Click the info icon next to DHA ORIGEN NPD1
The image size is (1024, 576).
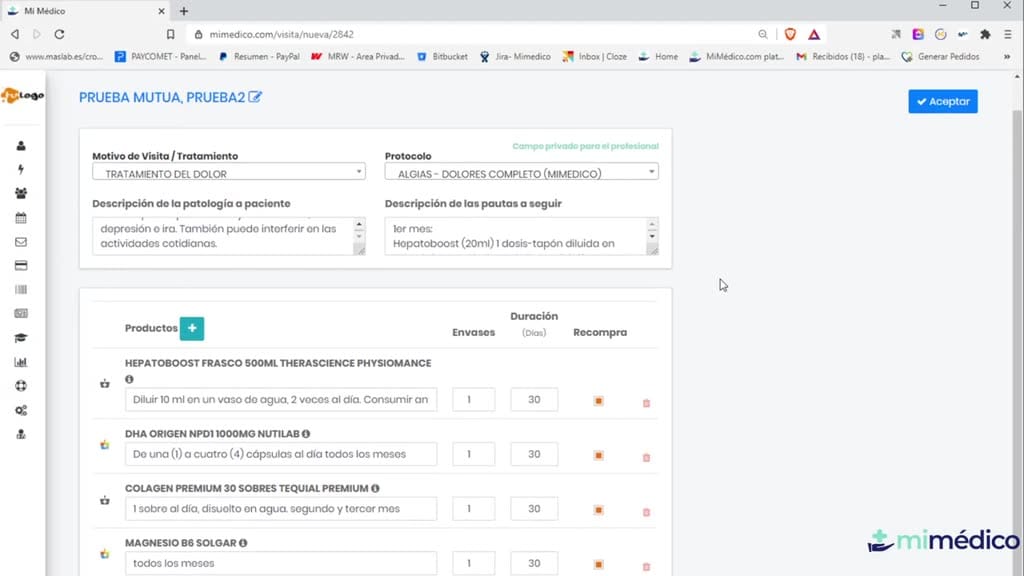pyautogui.click(x=306, y=434)
